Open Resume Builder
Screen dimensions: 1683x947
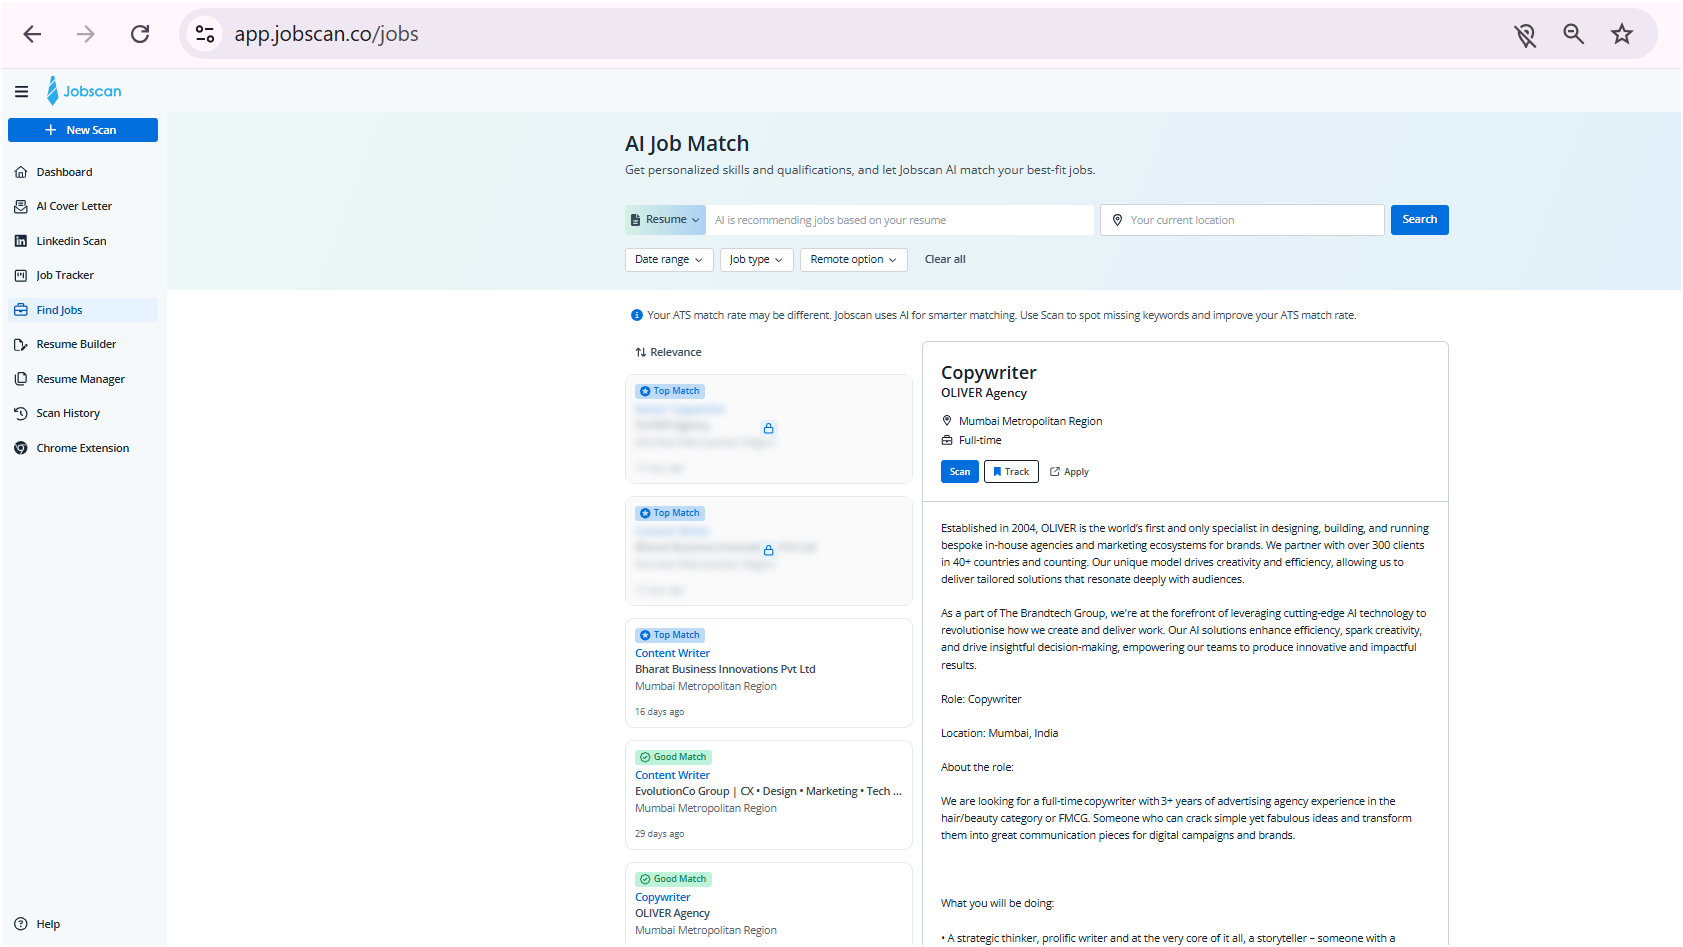[83, 344]
